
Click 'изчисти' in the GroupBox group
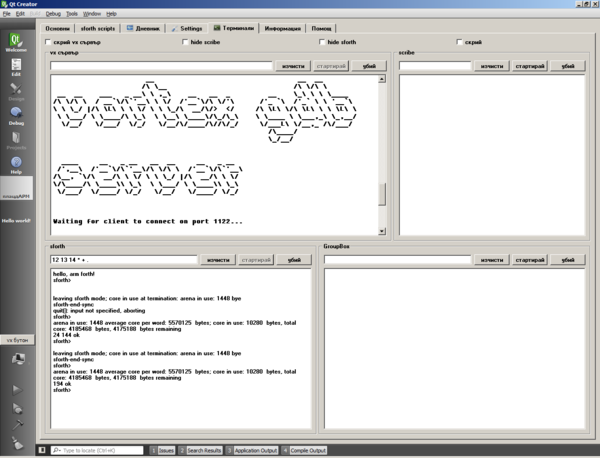(x=492, y=260)
